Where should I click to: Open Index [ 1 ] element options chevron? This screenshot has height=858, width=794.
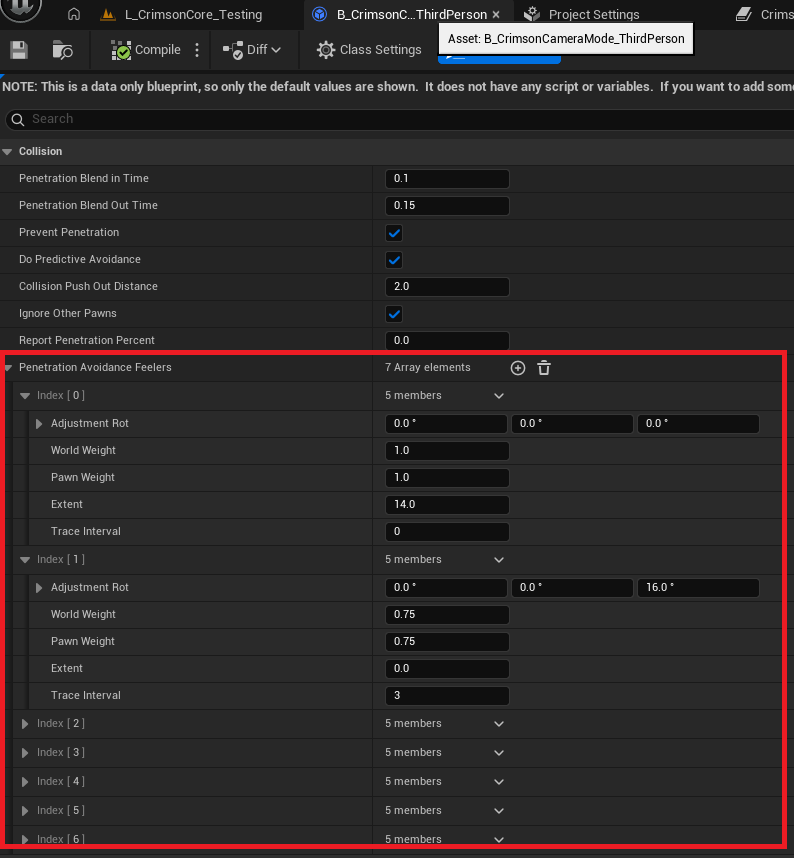499,560
